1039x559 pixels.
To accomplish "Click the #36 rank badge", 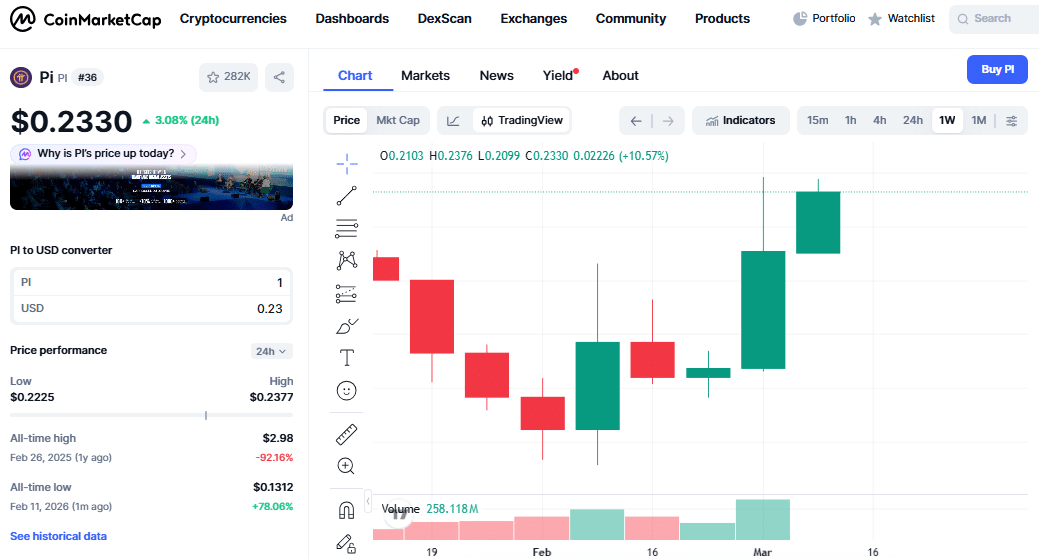I will tap(87, 77).
